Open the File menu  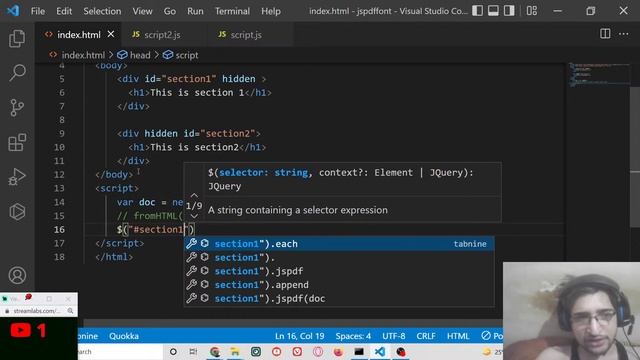click(38, 11)
